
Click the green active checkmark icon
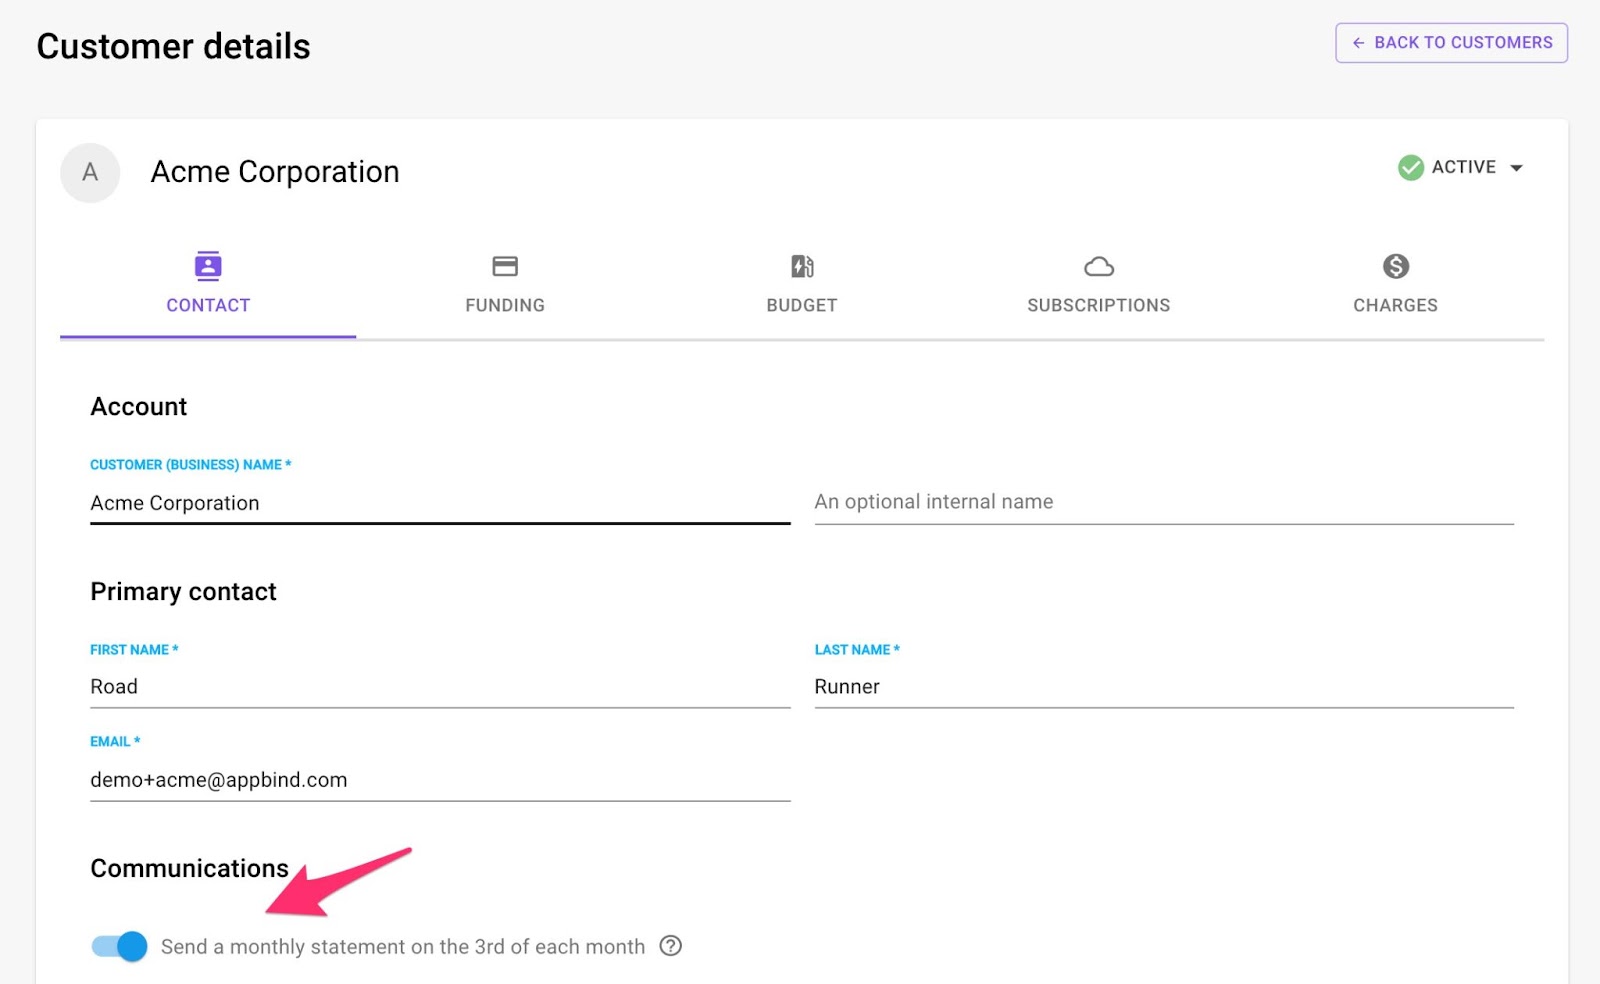point(1411,168)
